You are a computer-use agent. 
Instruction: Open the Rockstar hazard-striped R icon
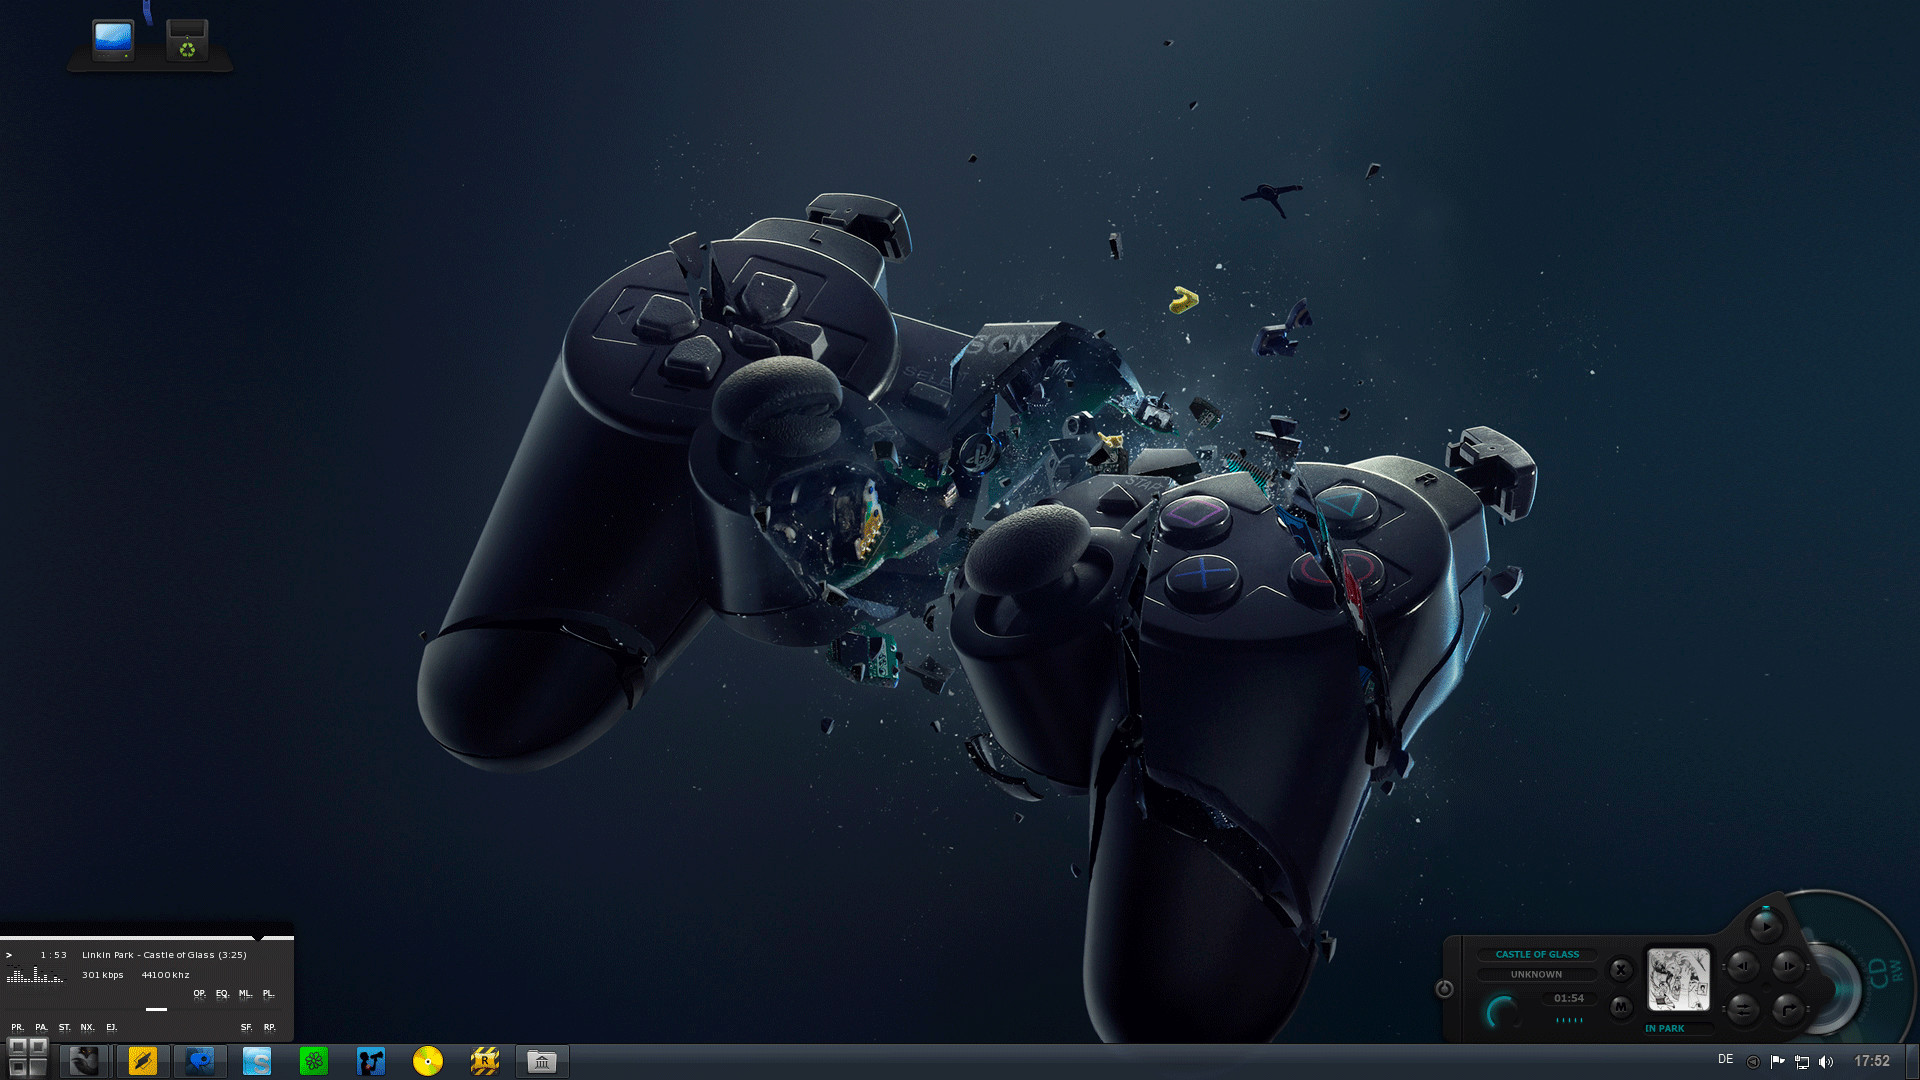click(485, 1061)
